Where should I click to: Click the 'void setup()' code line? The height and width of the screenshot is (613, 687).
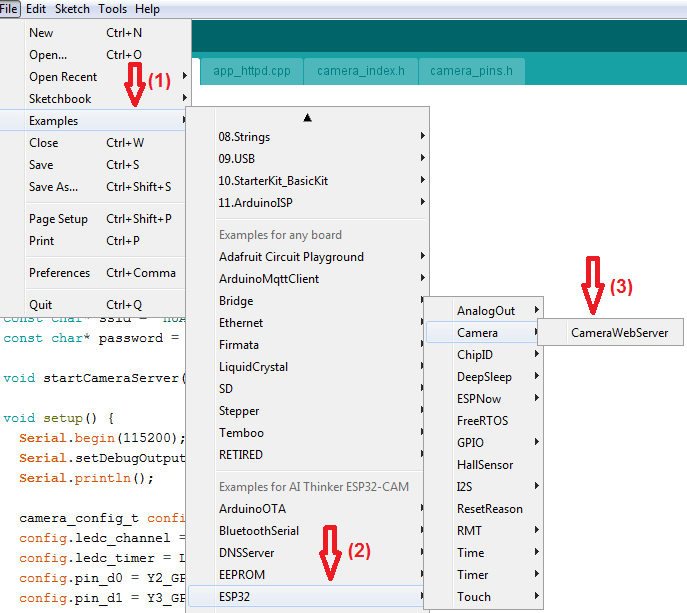tap(58, 418)
